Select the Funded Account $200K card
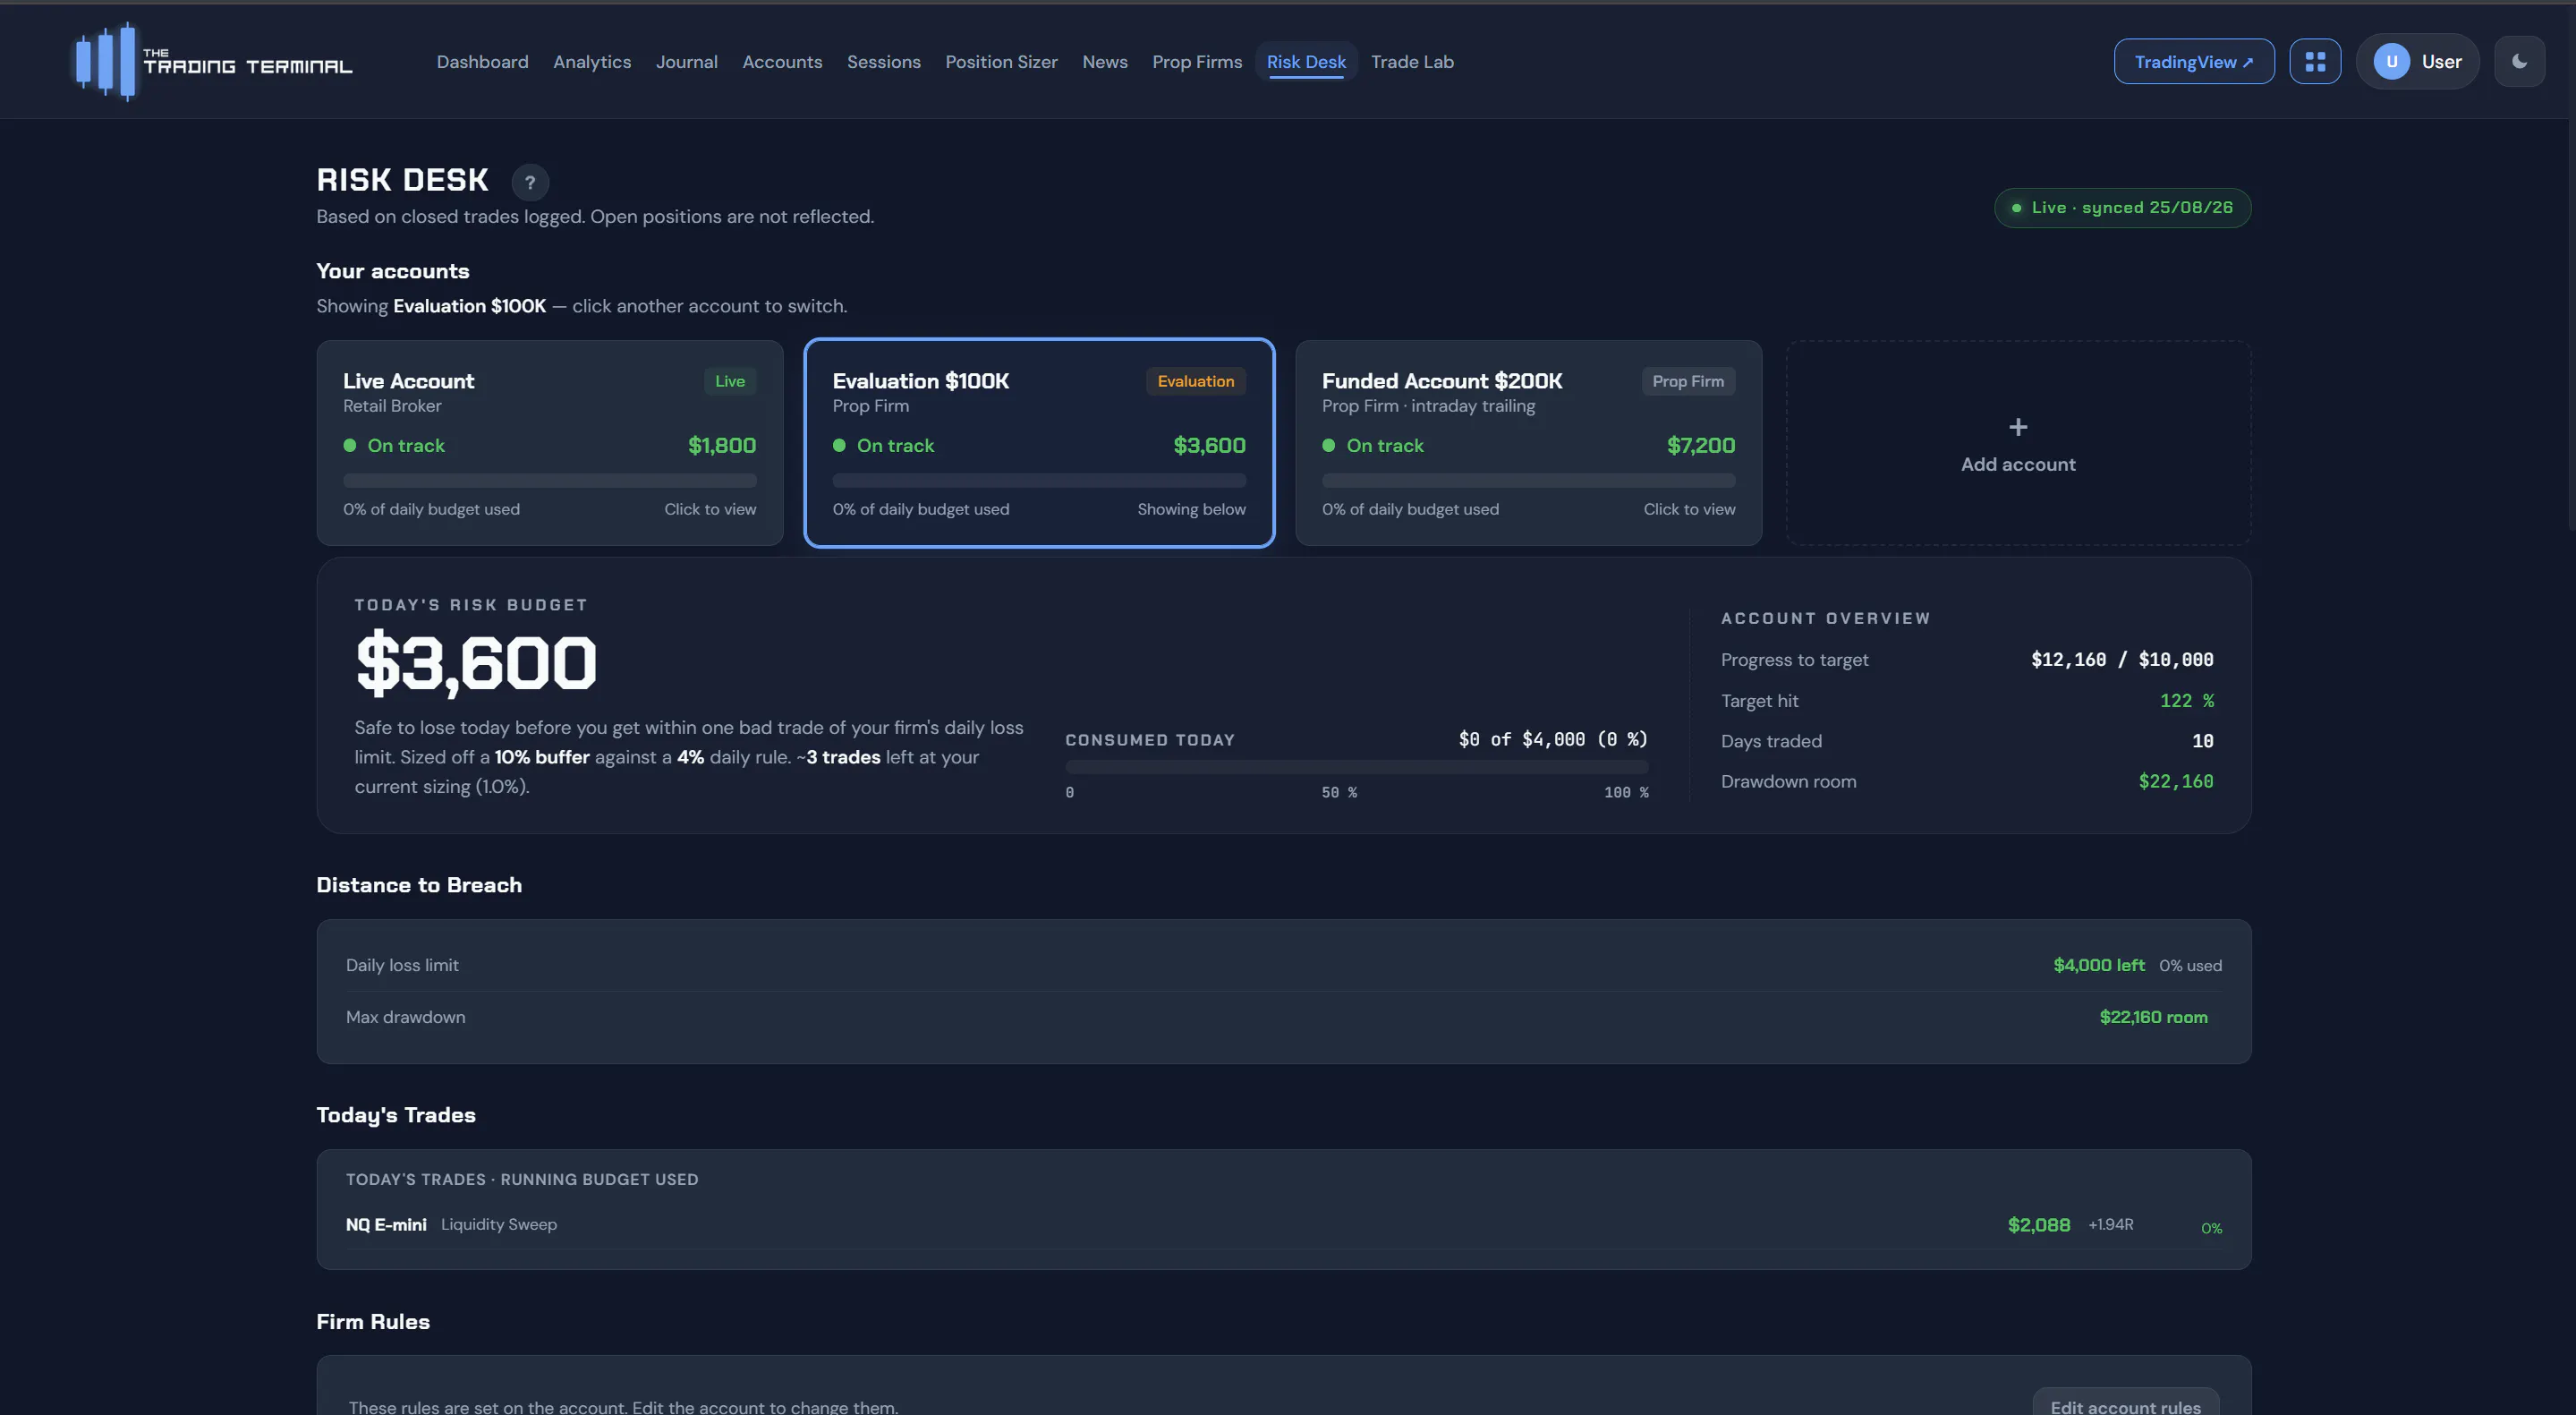 [1527, 443]
